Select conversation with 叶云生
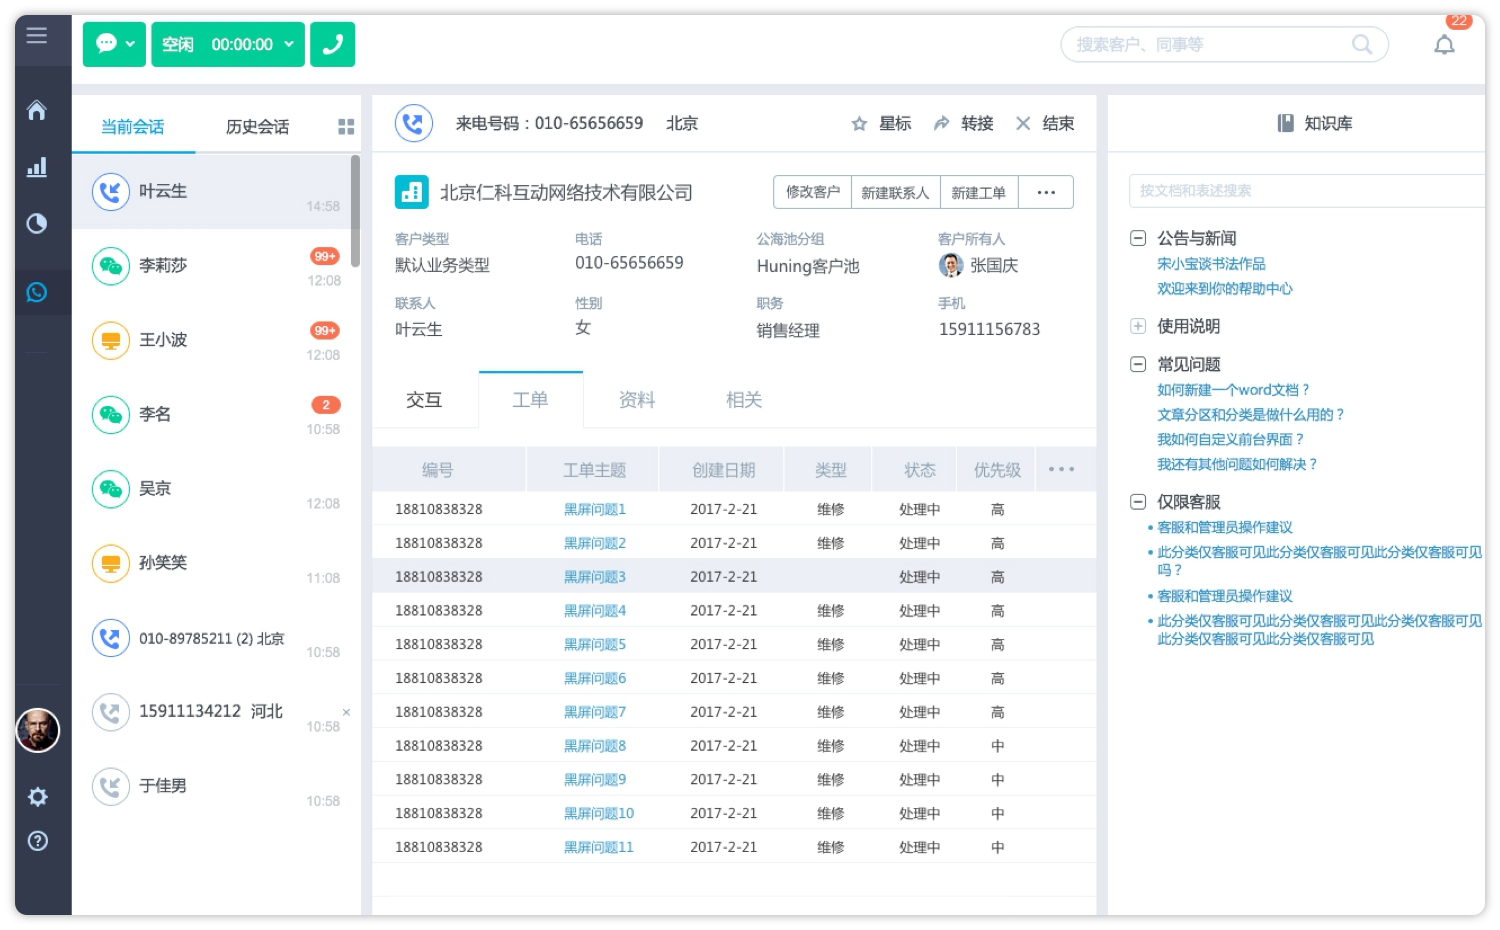Viewport: 1500px width, 930px height. (x=211, y=192)
